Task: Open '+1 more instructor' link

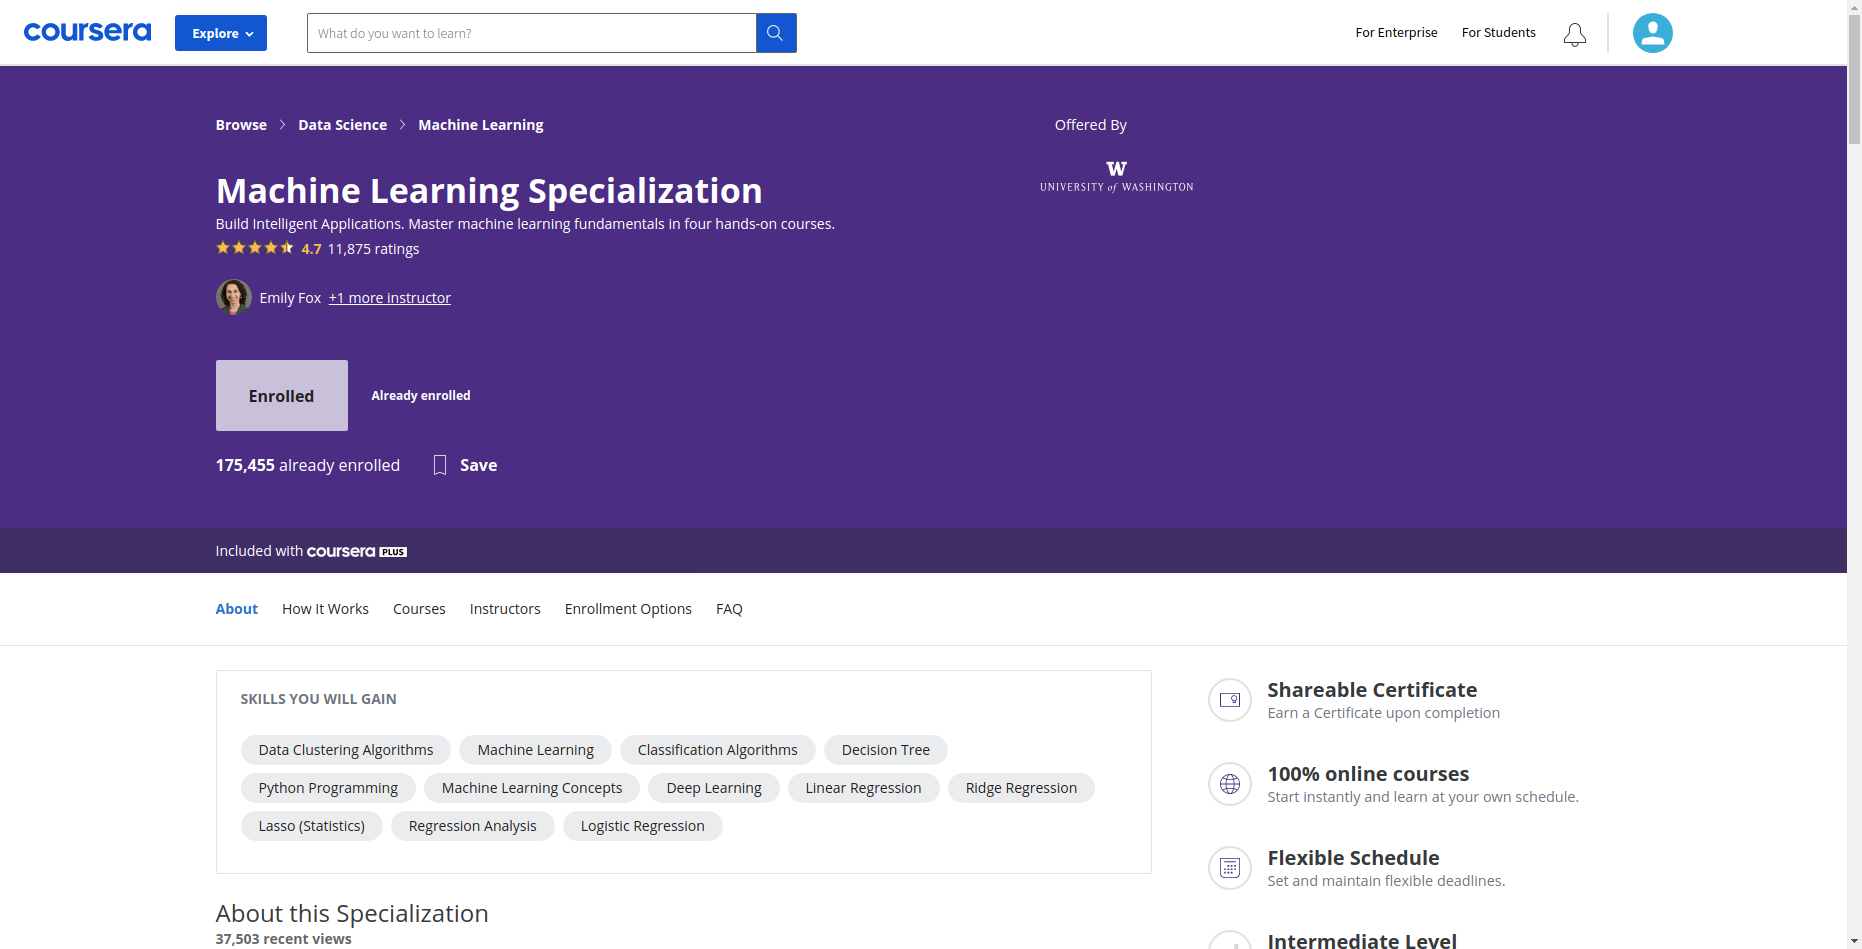Action: tap(389, 298)
